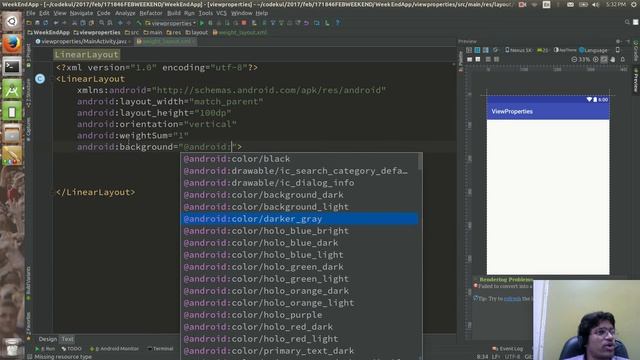The image size is (640, 360).
Task: Click the Synchronize toolbar icon
Action: click(46, 23)
